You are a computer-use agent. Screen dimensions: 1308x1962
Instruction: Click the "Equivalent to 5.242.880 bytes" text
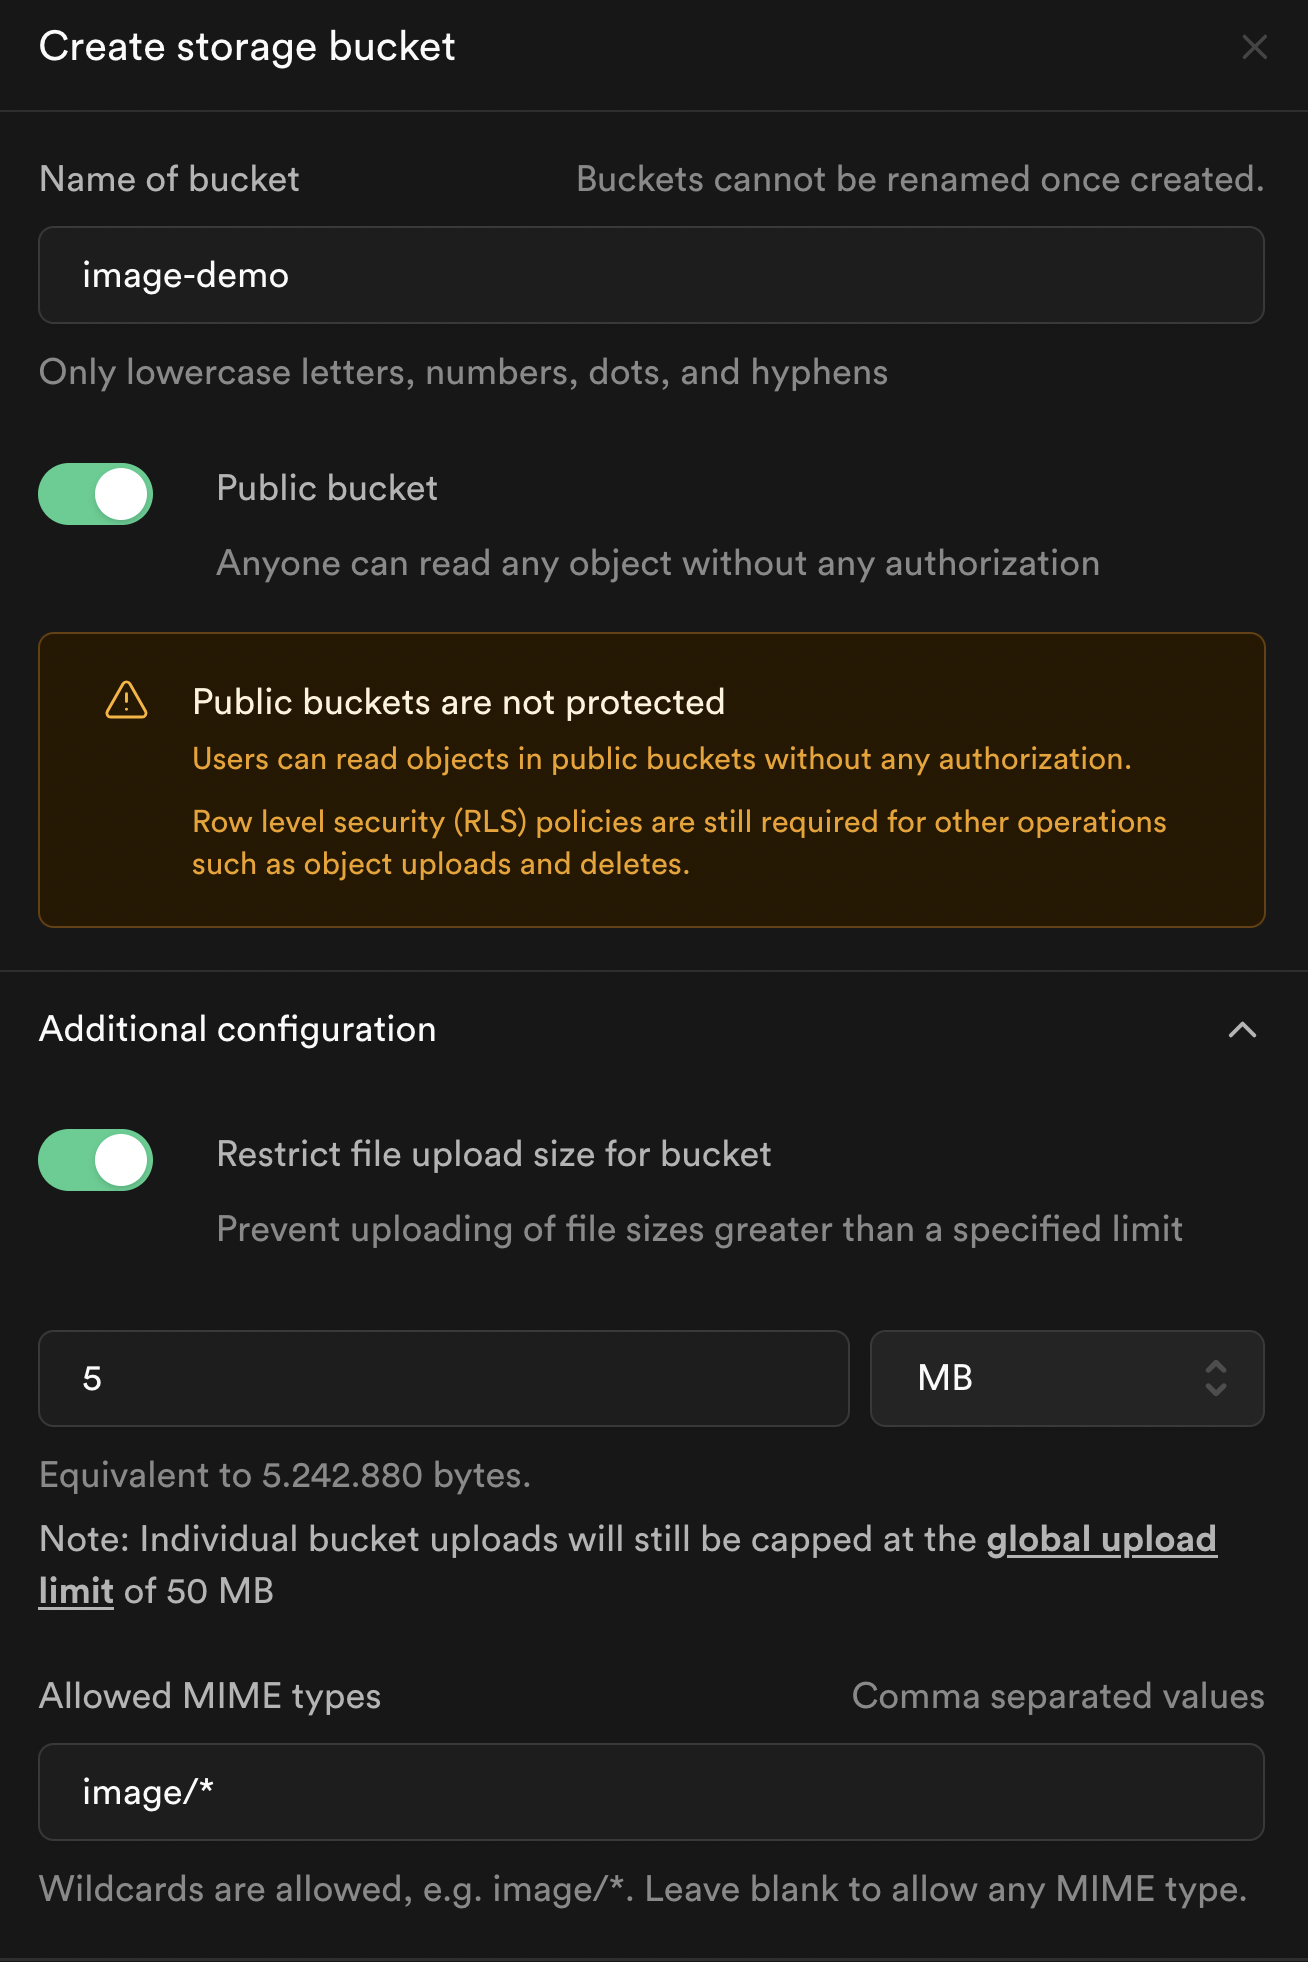(x=285, y=1475)
